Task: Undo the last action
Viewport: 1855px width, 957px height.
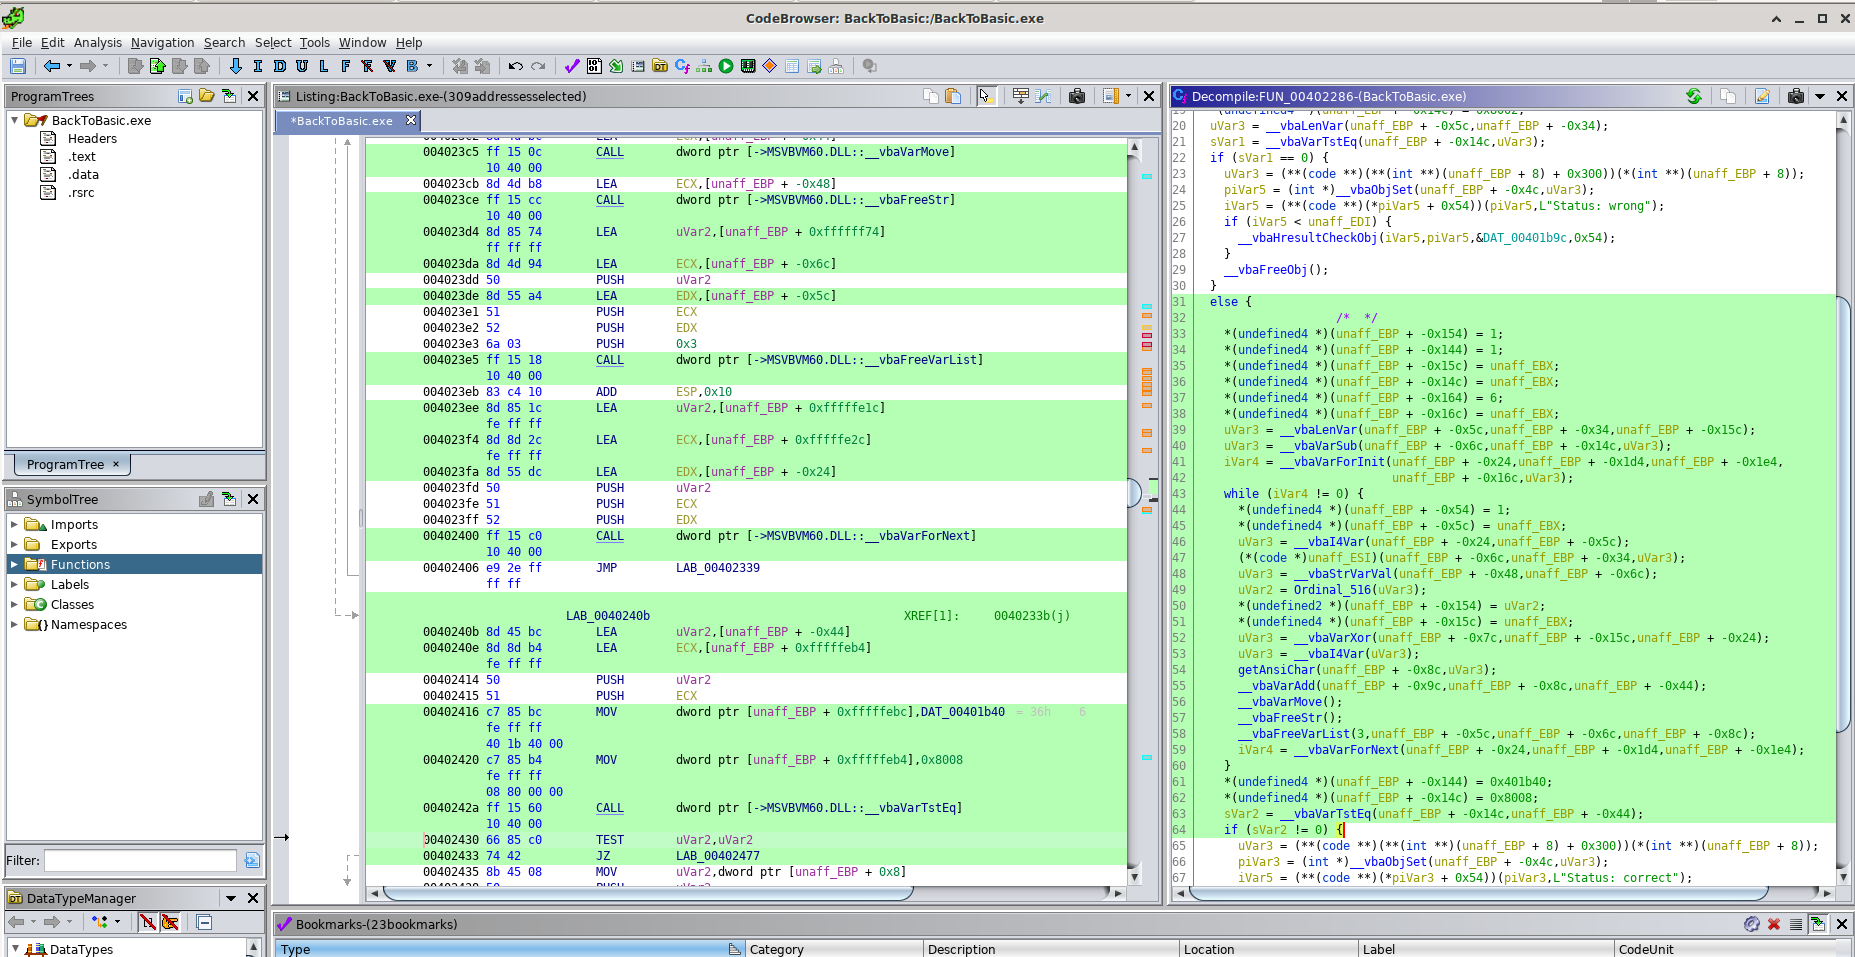Action: tap(516, 66)
